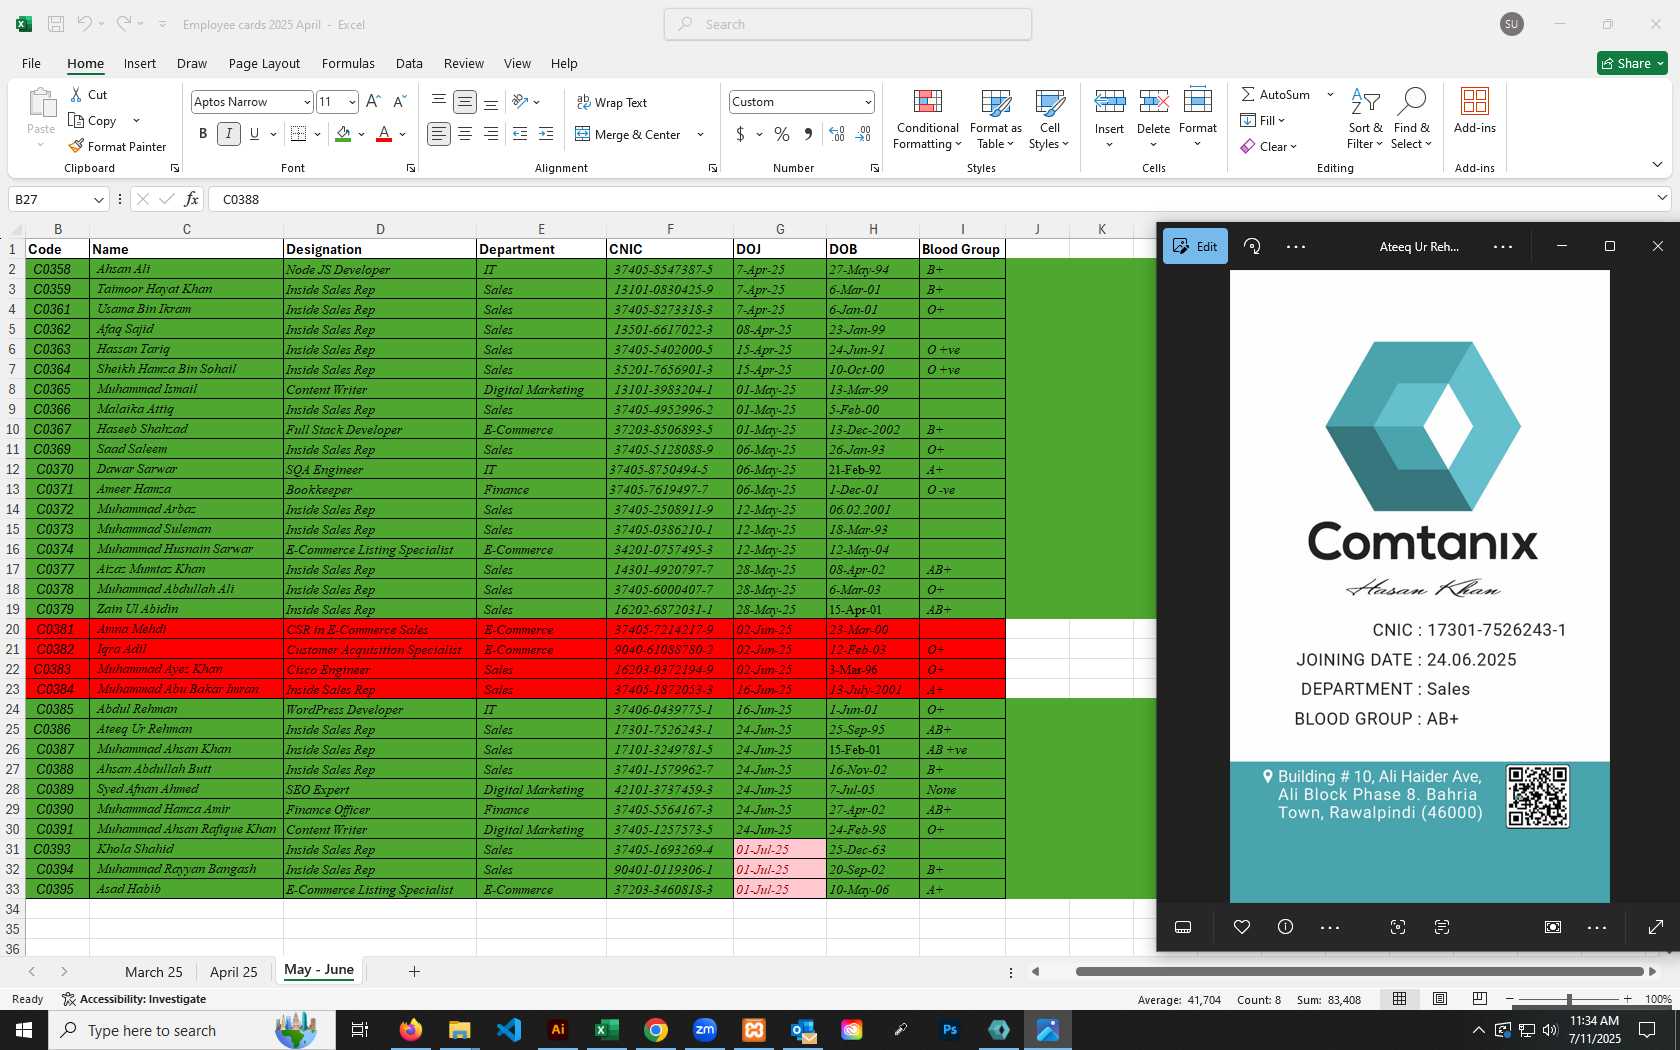1680x1050 pixels.
Task: Switch to Page Break Preview in status bar
Action: pyautogui.click(x=1480, y=999)
